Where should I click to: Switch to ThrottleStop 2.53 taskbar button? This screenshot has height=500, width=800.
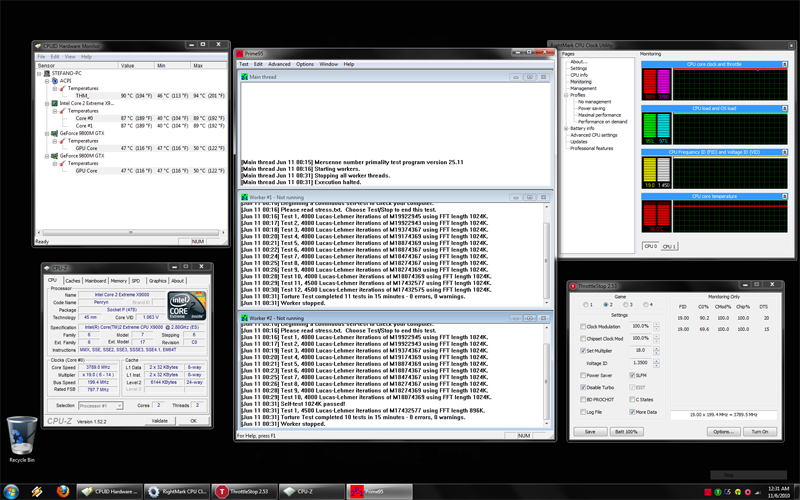pyautogui.click(x=244, y=492)
